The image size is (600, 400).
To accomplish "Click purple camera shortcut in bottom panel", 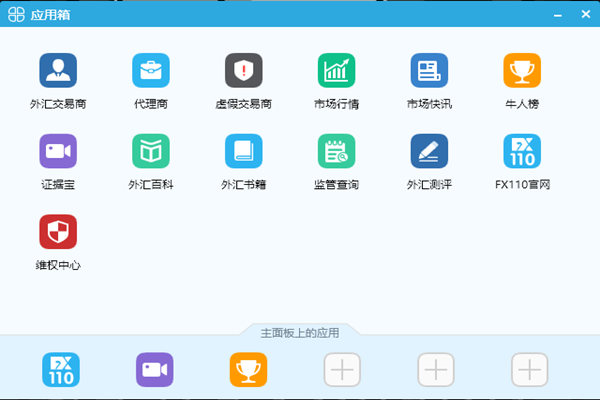I will (155, 370).
